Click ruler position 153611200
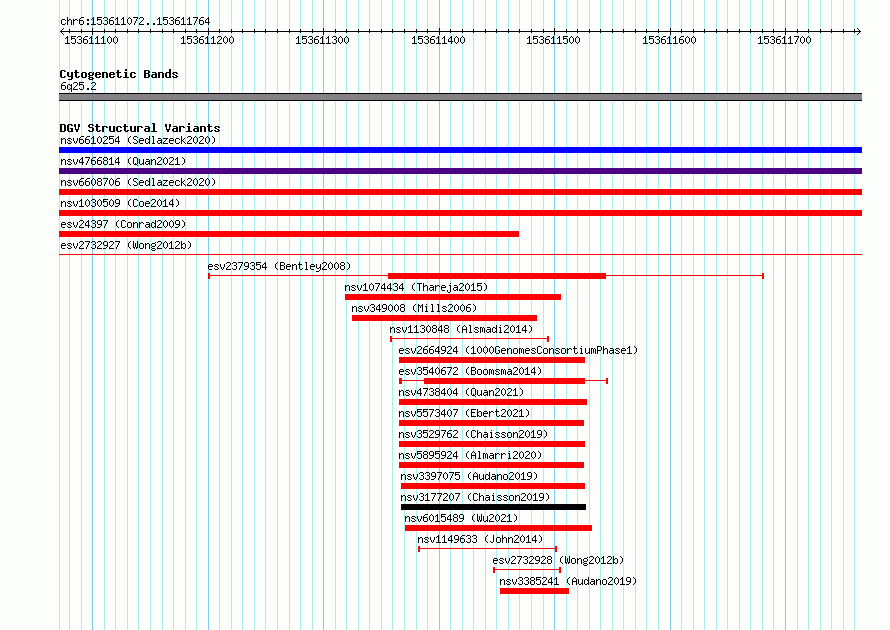 (x=207, y=40)
